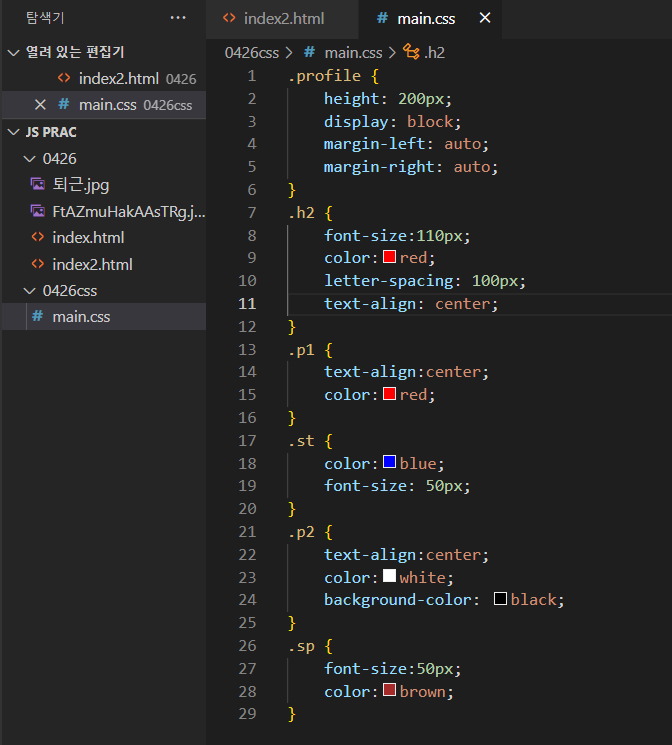The width and height of the screenshot is (672, 745).
Task: Open black color swatch on line 24
Action: pyautogui.click(x=500, y=599)
